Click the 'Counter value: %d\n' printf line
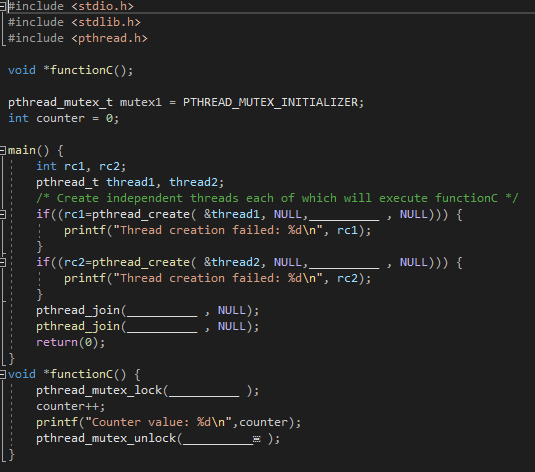The width and height of the screenshot is (535, 472). [x=169, y=423]
